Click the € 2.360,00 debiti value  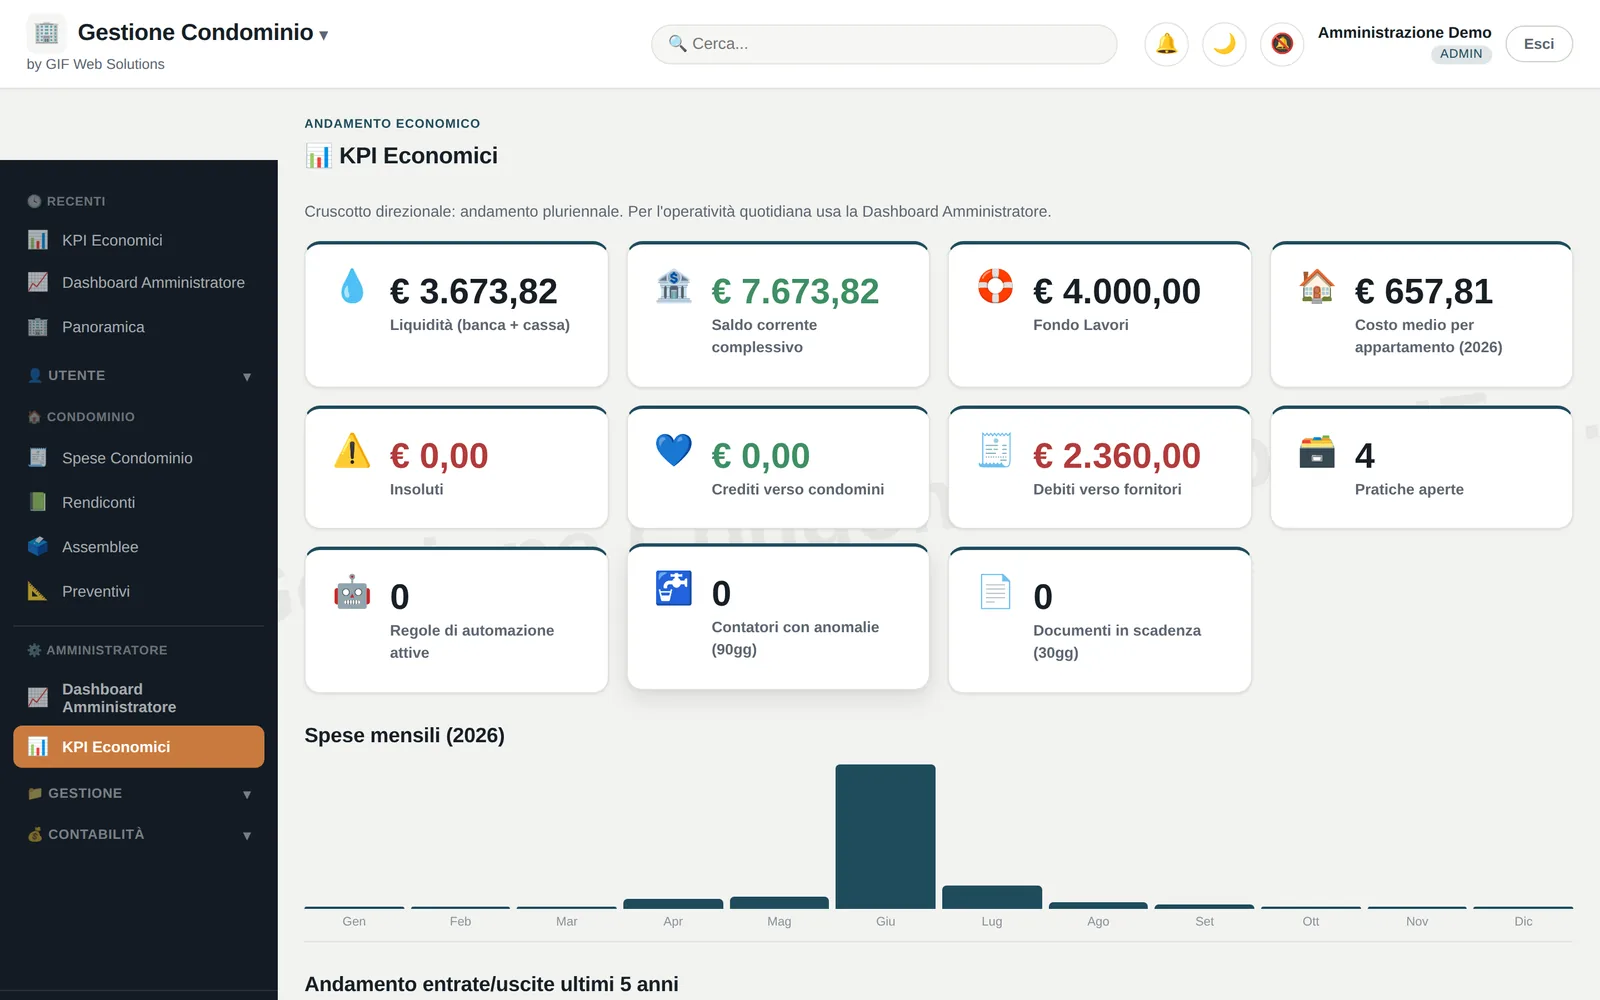click(1117, 456)
